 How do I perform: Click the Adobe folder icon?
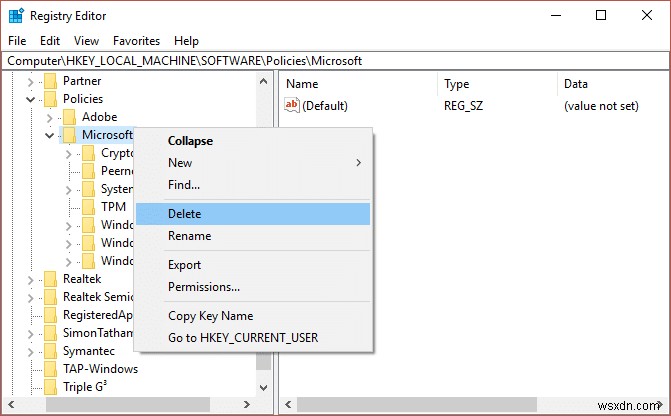coord(69,117)
